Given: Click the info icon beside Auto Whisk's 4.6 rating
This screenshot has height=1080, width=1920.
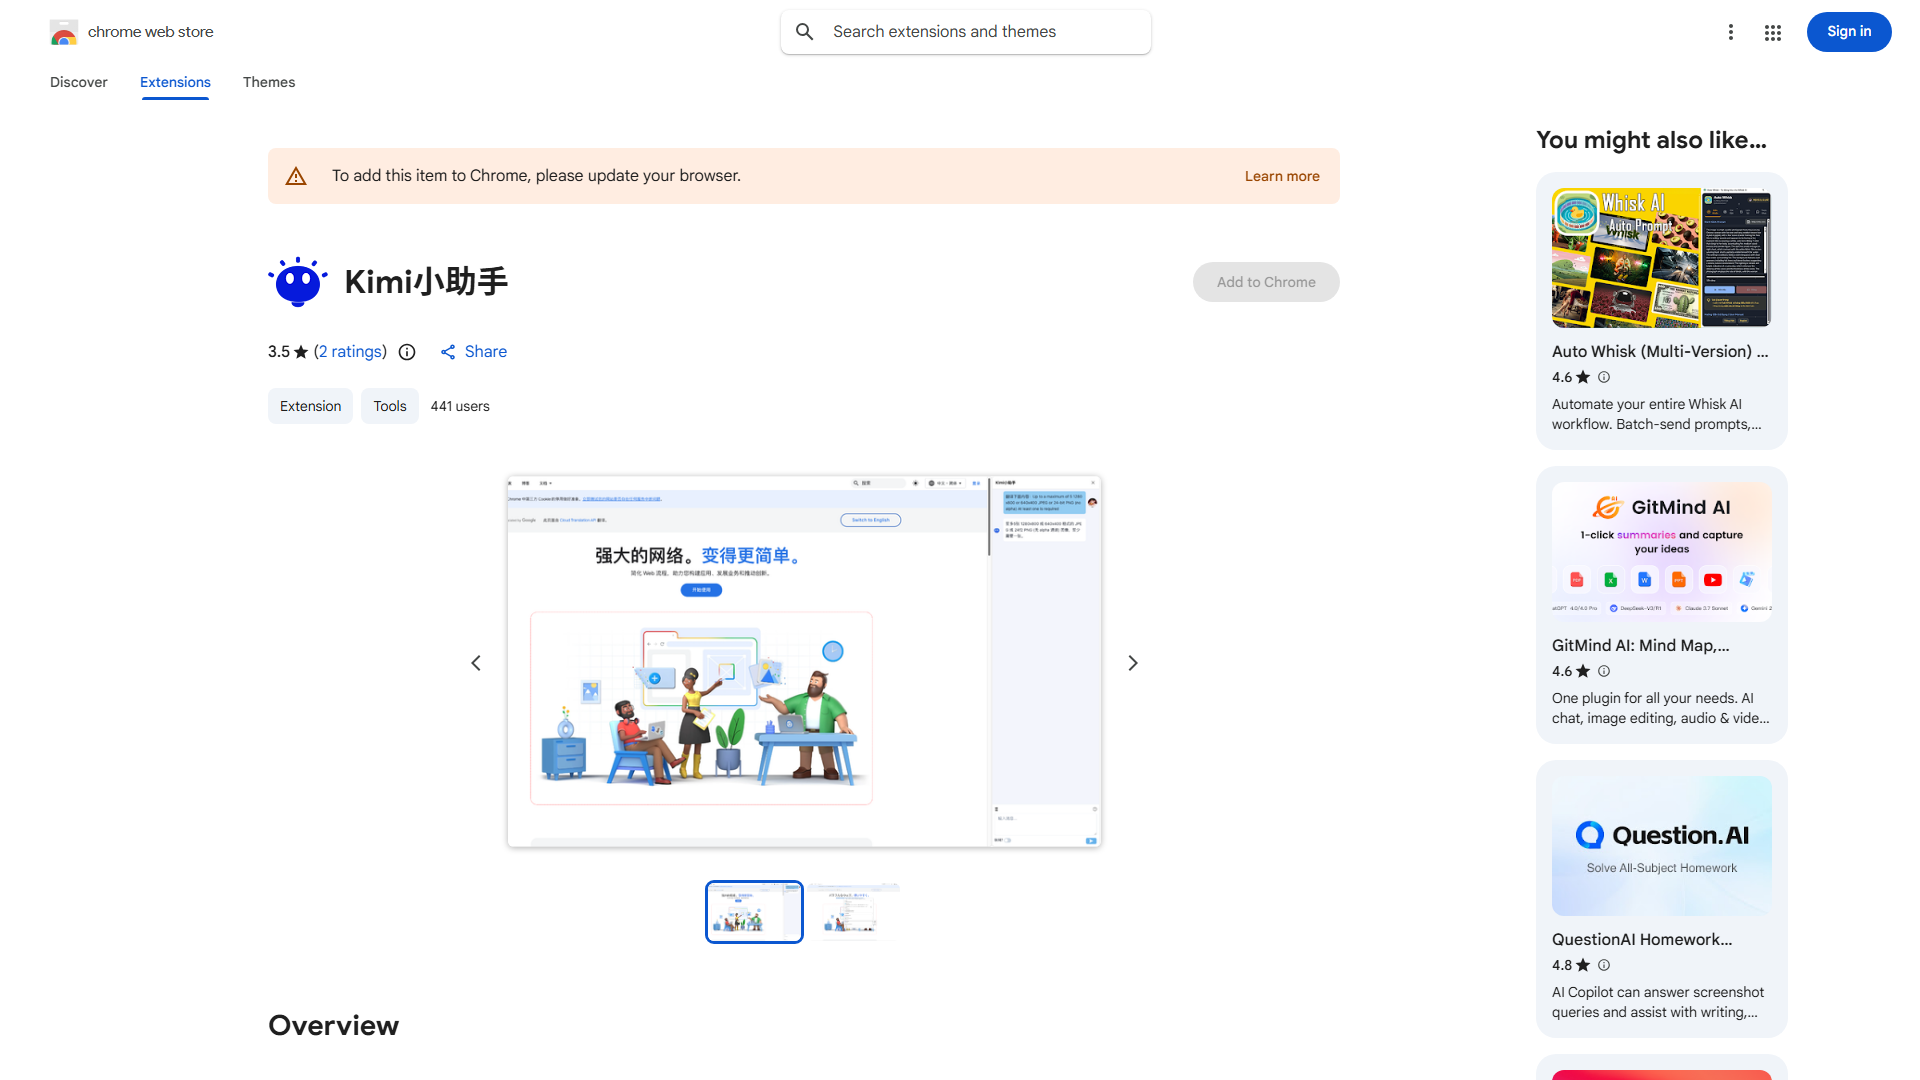Looking at the screenshot, I should coord(1603,377).
